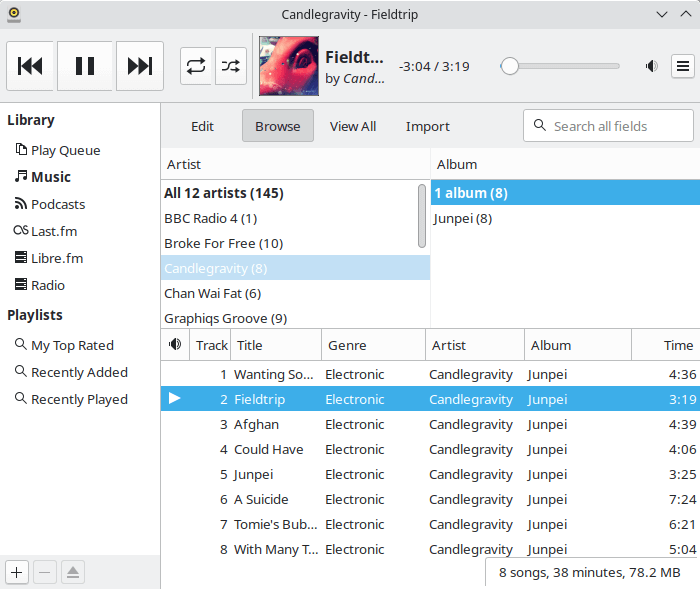Click the Fieldtrip album cover art
The height and width of the screenshot is (589, 700).
[289, 66]
